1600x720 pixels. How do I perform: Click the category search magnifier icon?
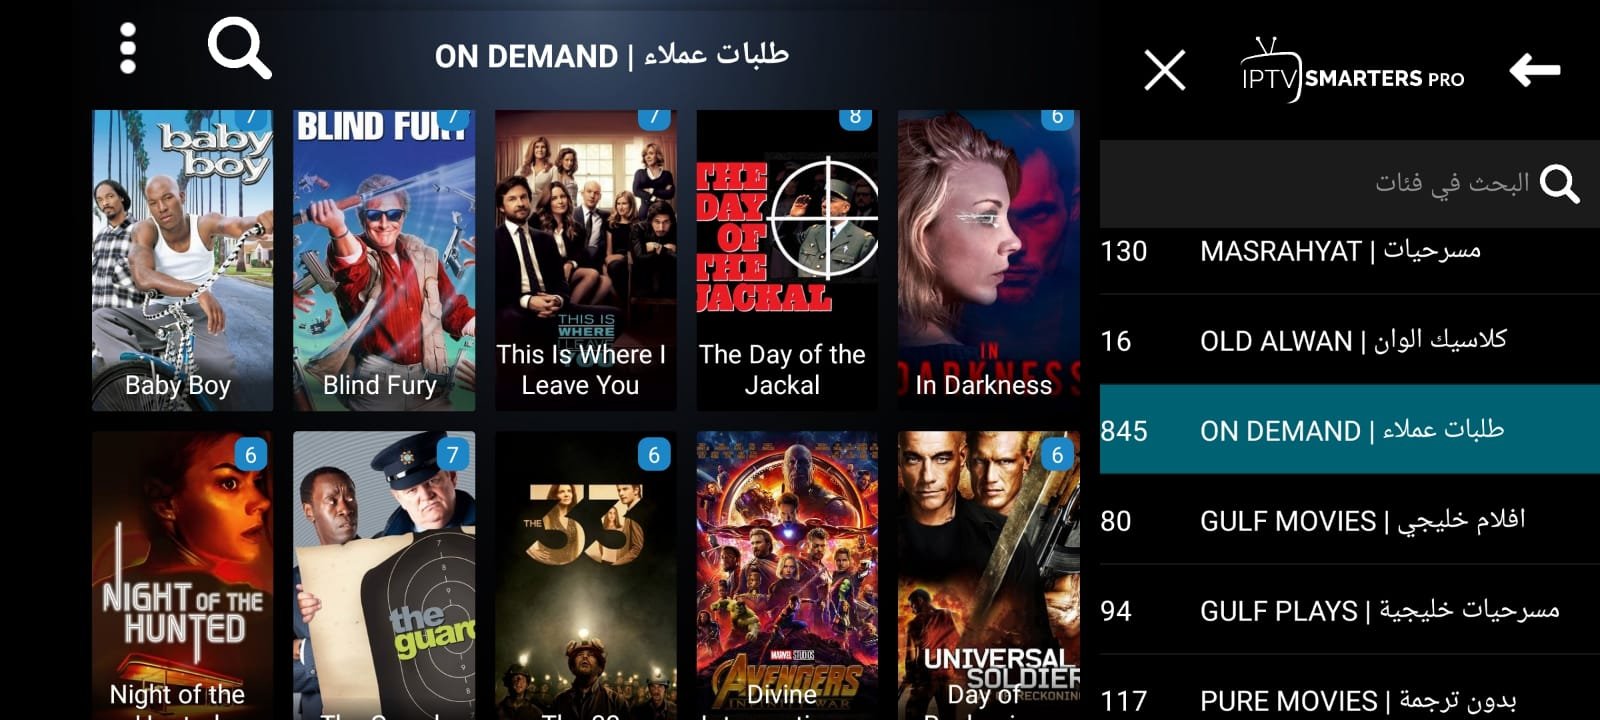tap(1559, 184)
